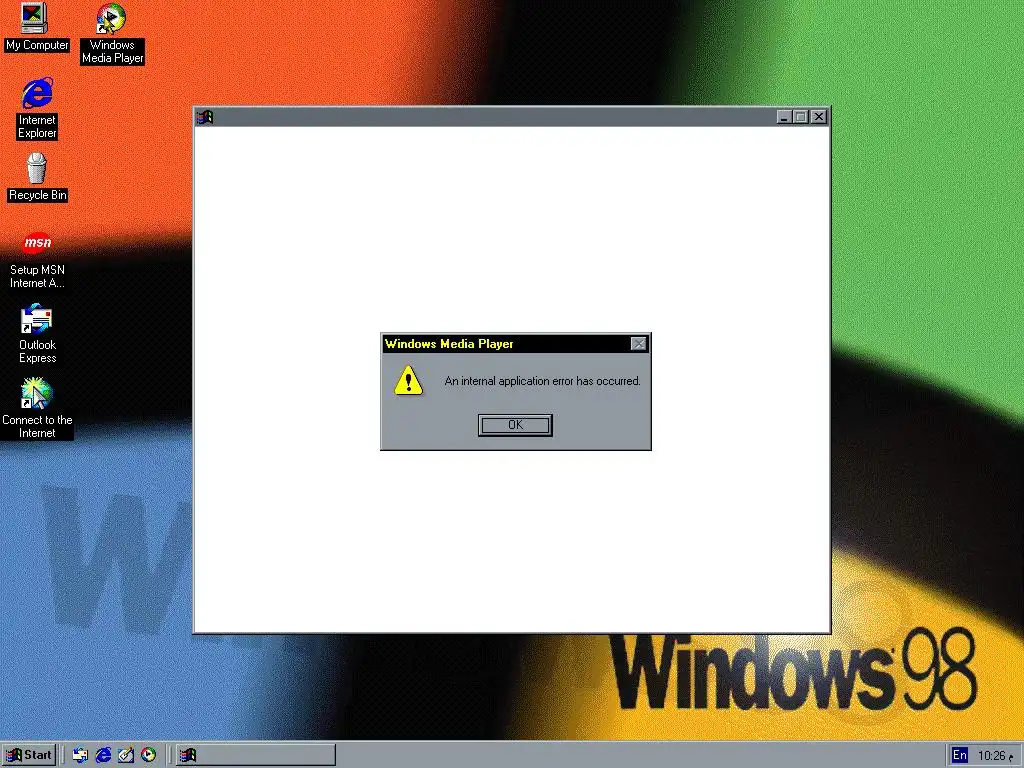Open the Start menu

click(29, 755)
